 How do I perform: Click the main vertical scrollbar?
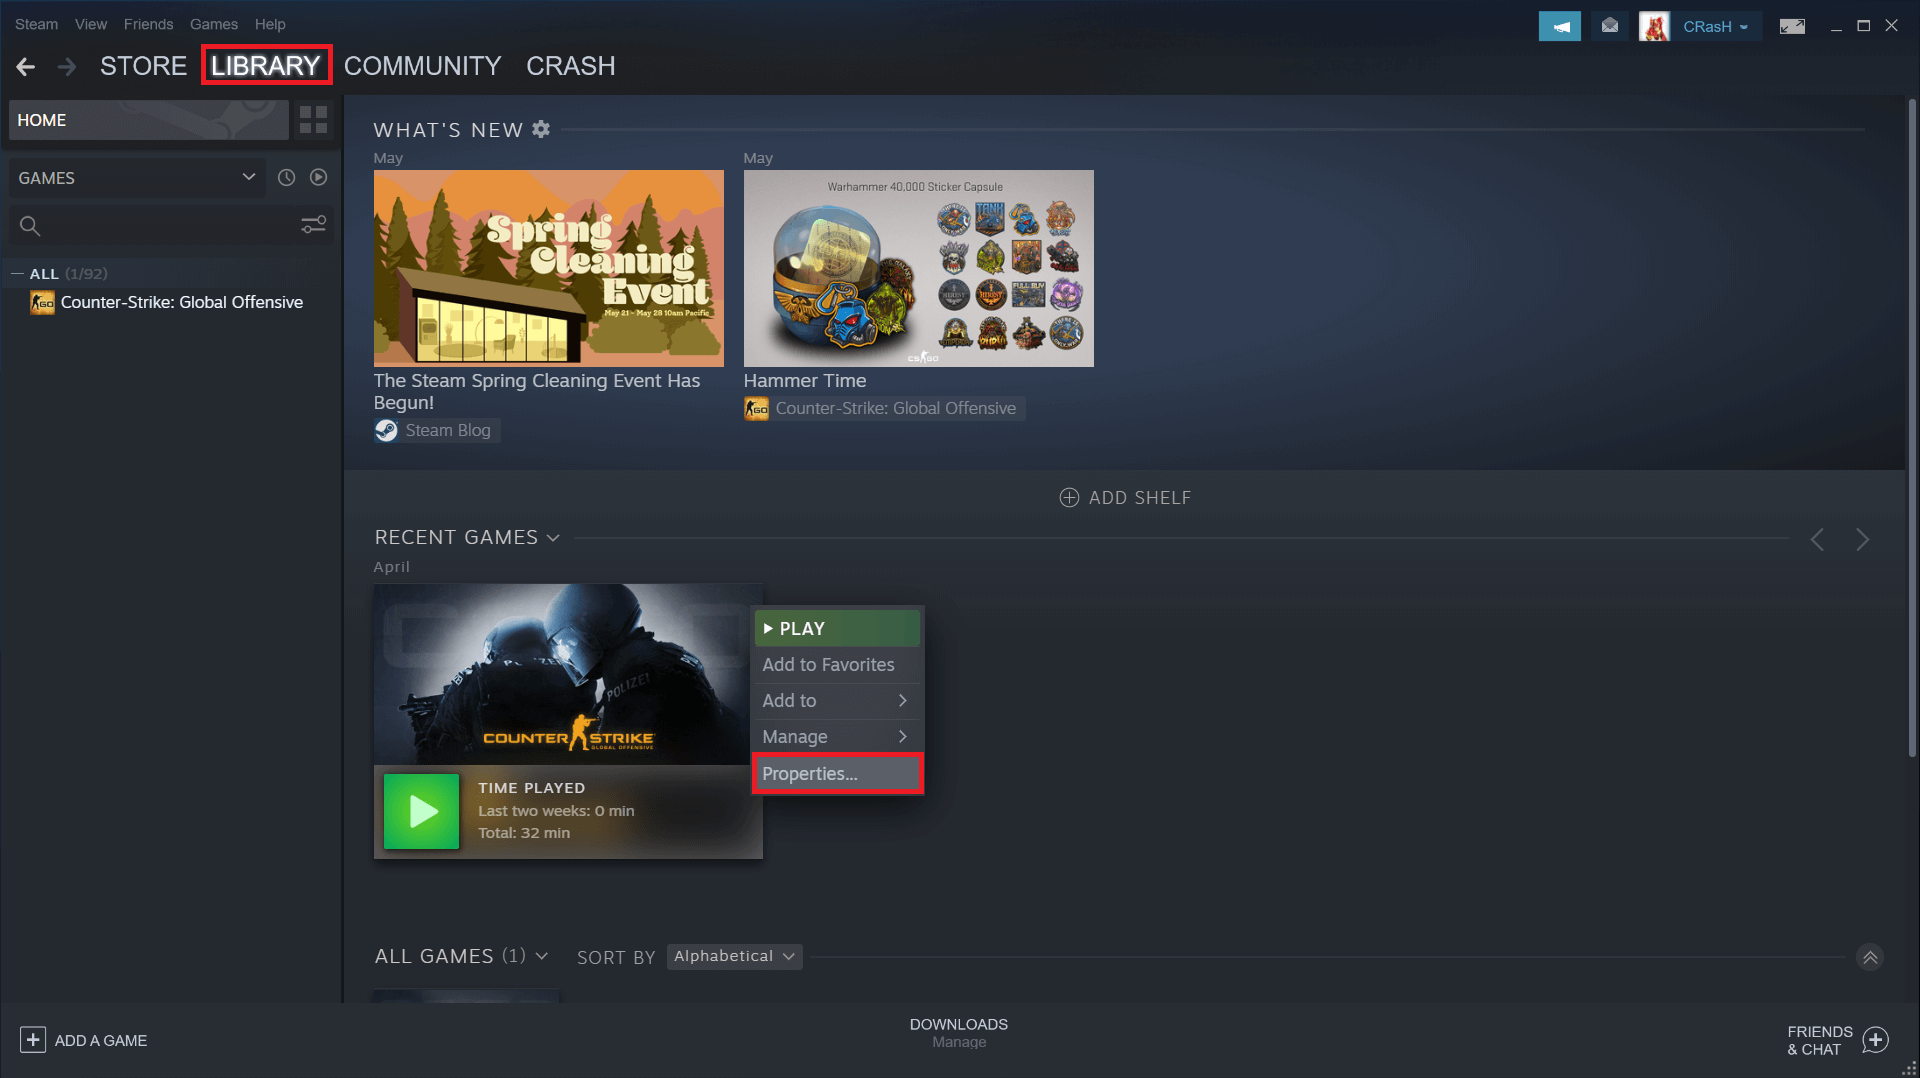(x=1911, y=428)
